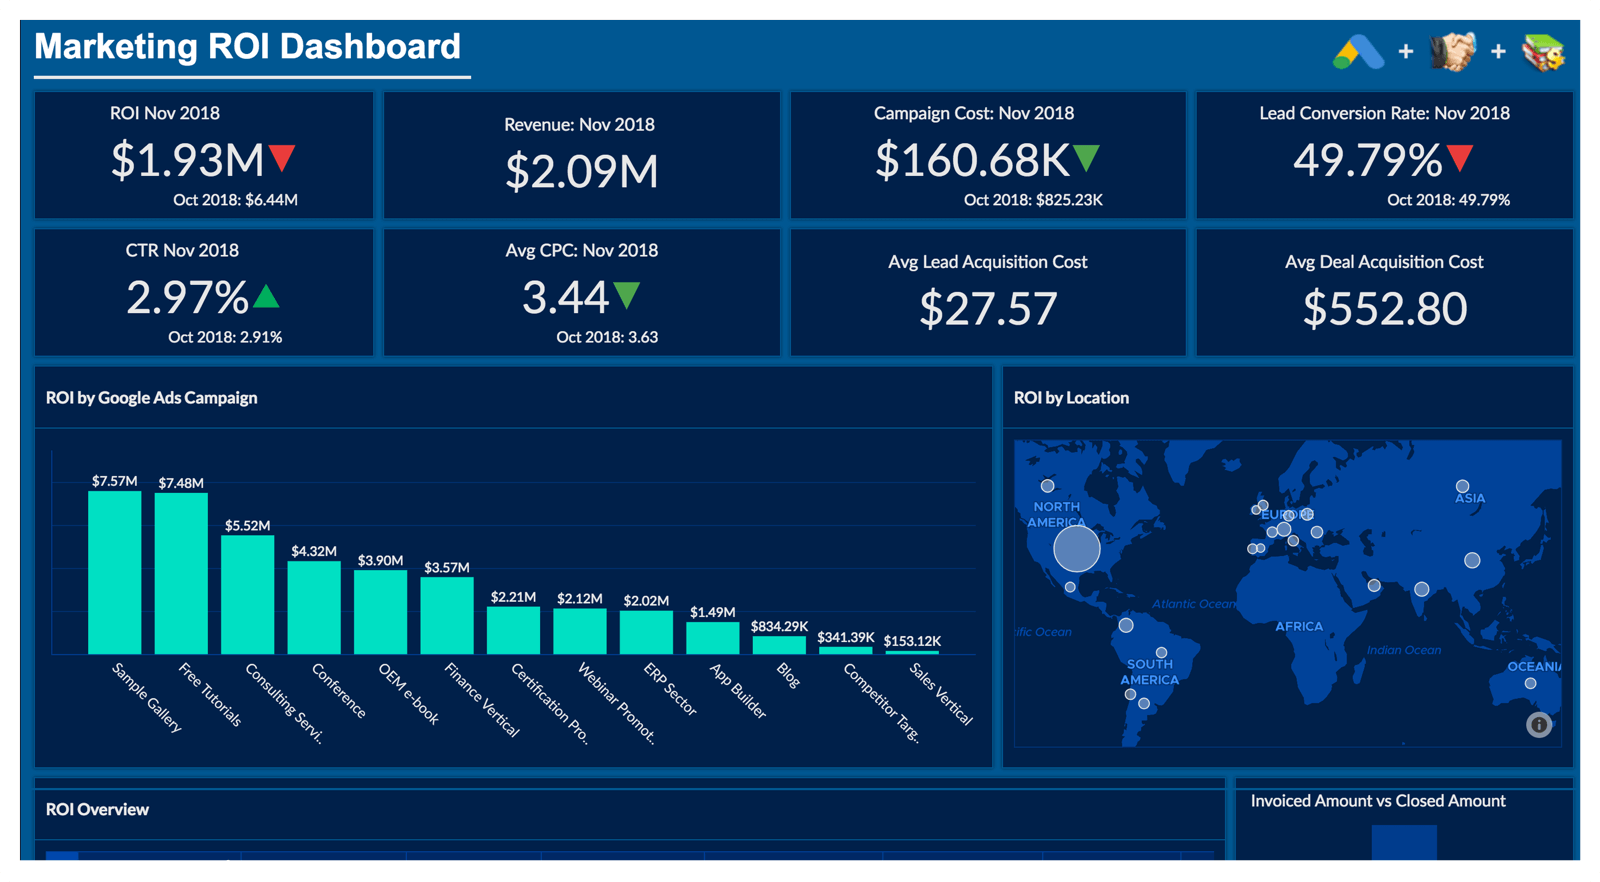Click the large bubble on North America

pyautogui.click(x=1077, y=548)
